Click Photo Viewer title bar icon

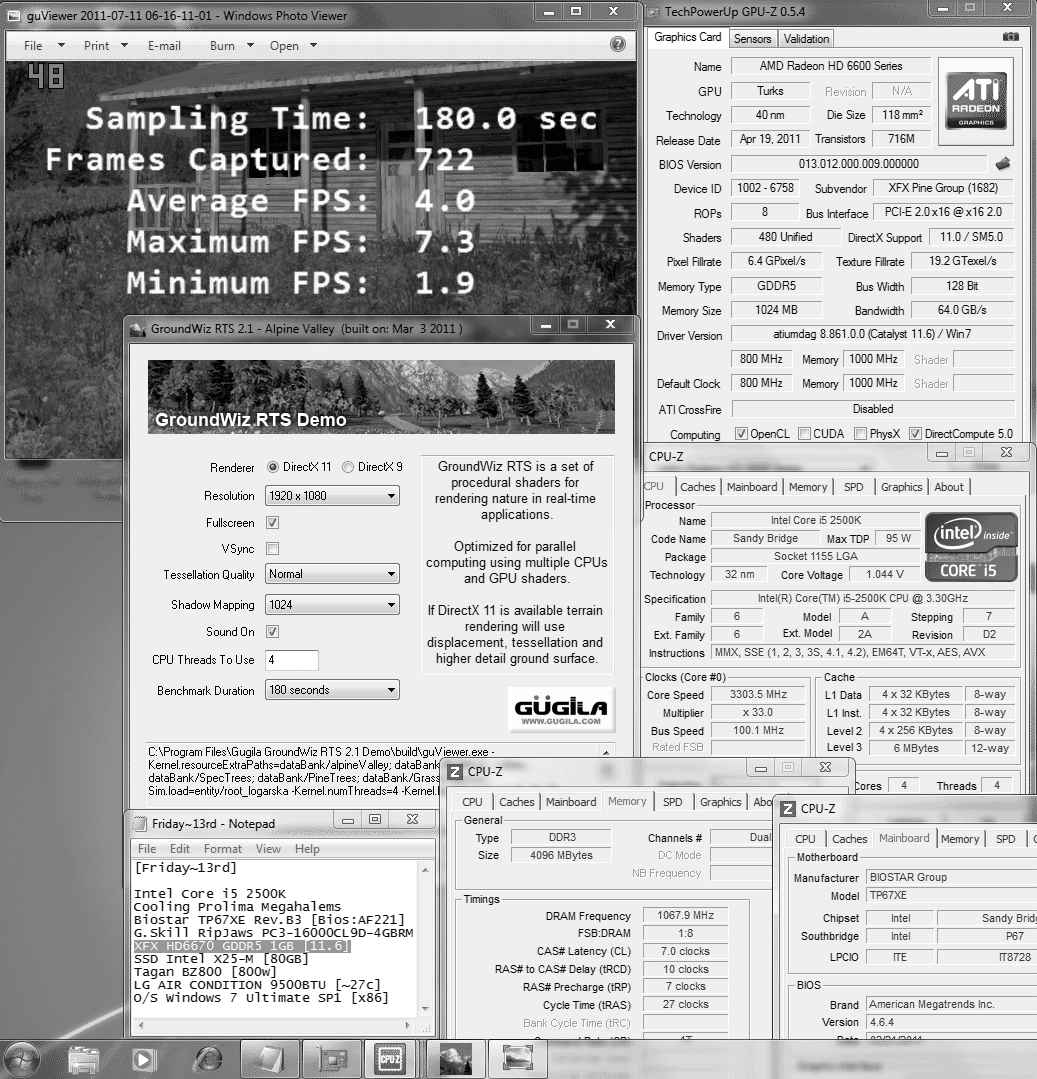click(x=14, y=15)
